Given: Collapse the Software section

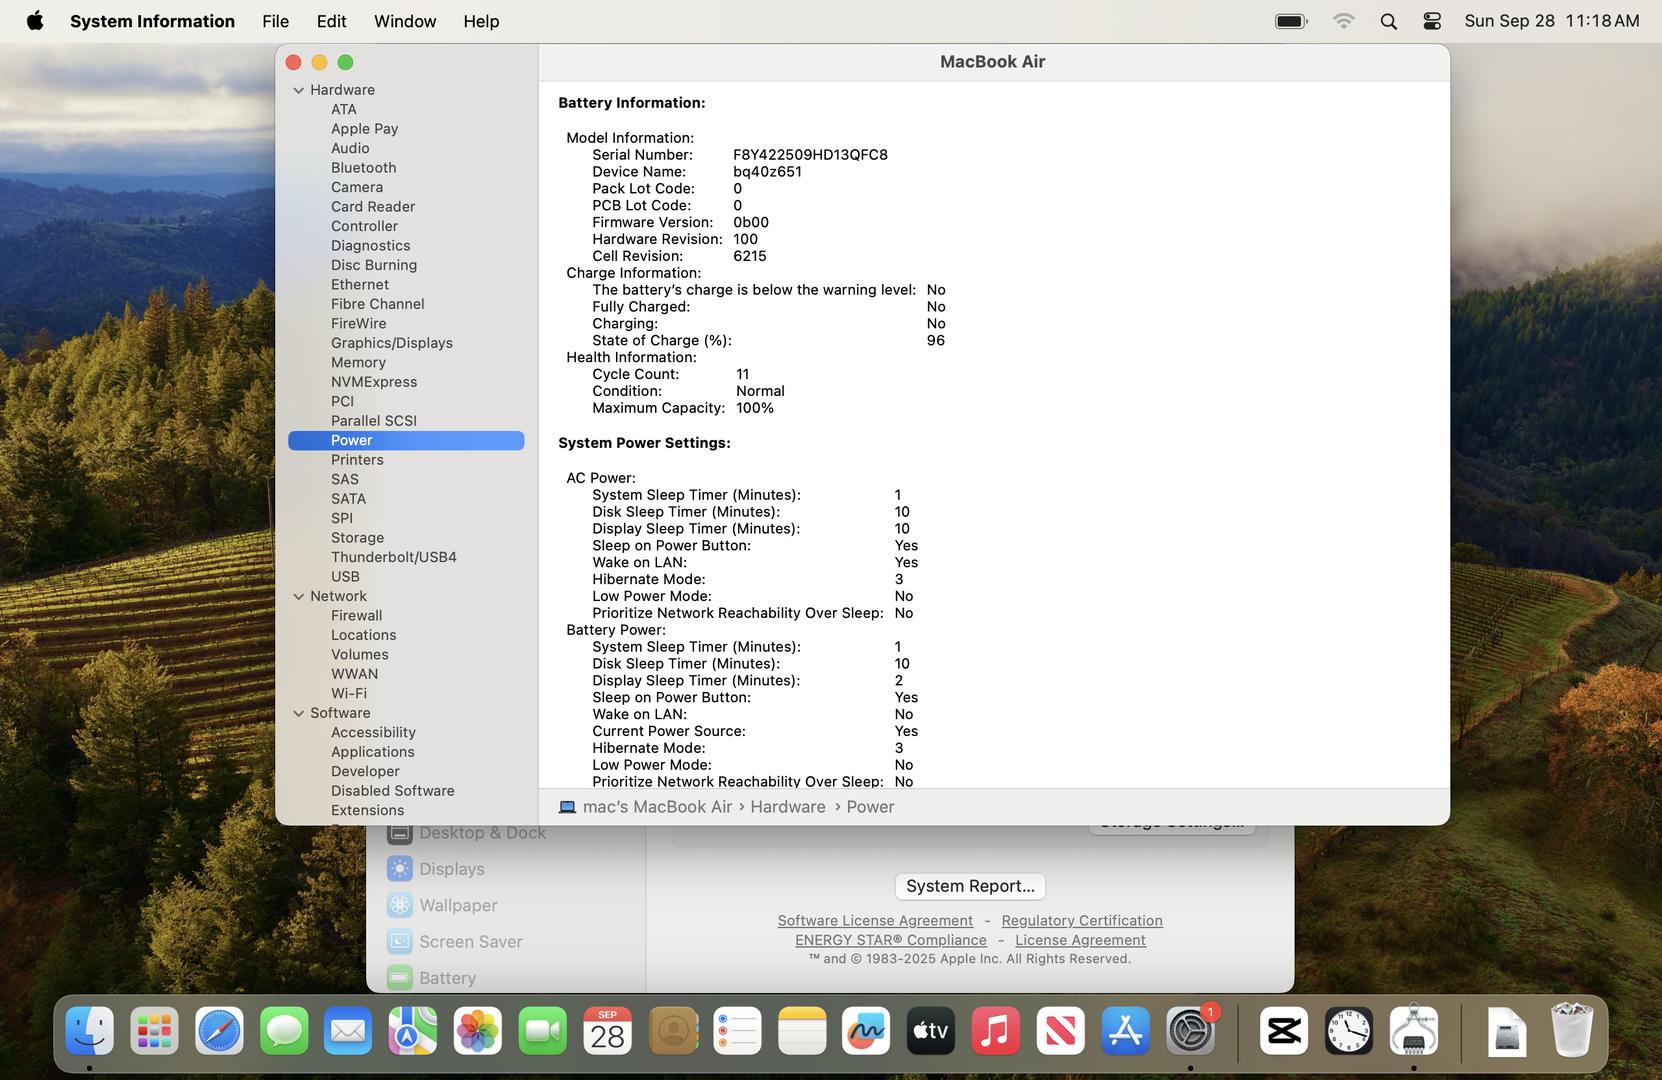Looking at the screenshot, I should 298,713.
